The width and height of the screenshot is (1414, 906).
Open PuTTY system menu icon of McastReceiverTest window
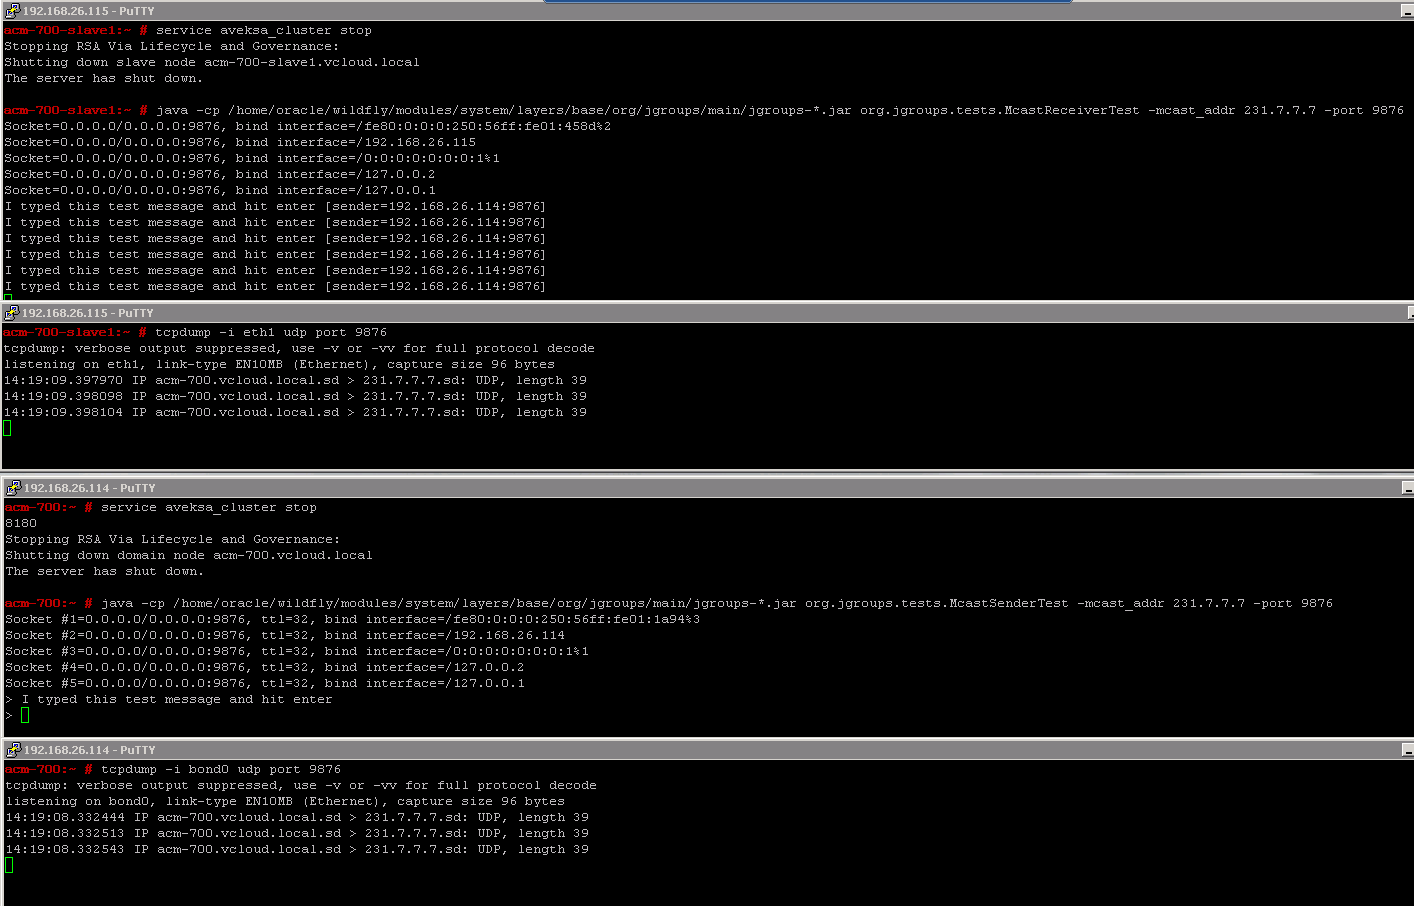(x=11, y=11)
